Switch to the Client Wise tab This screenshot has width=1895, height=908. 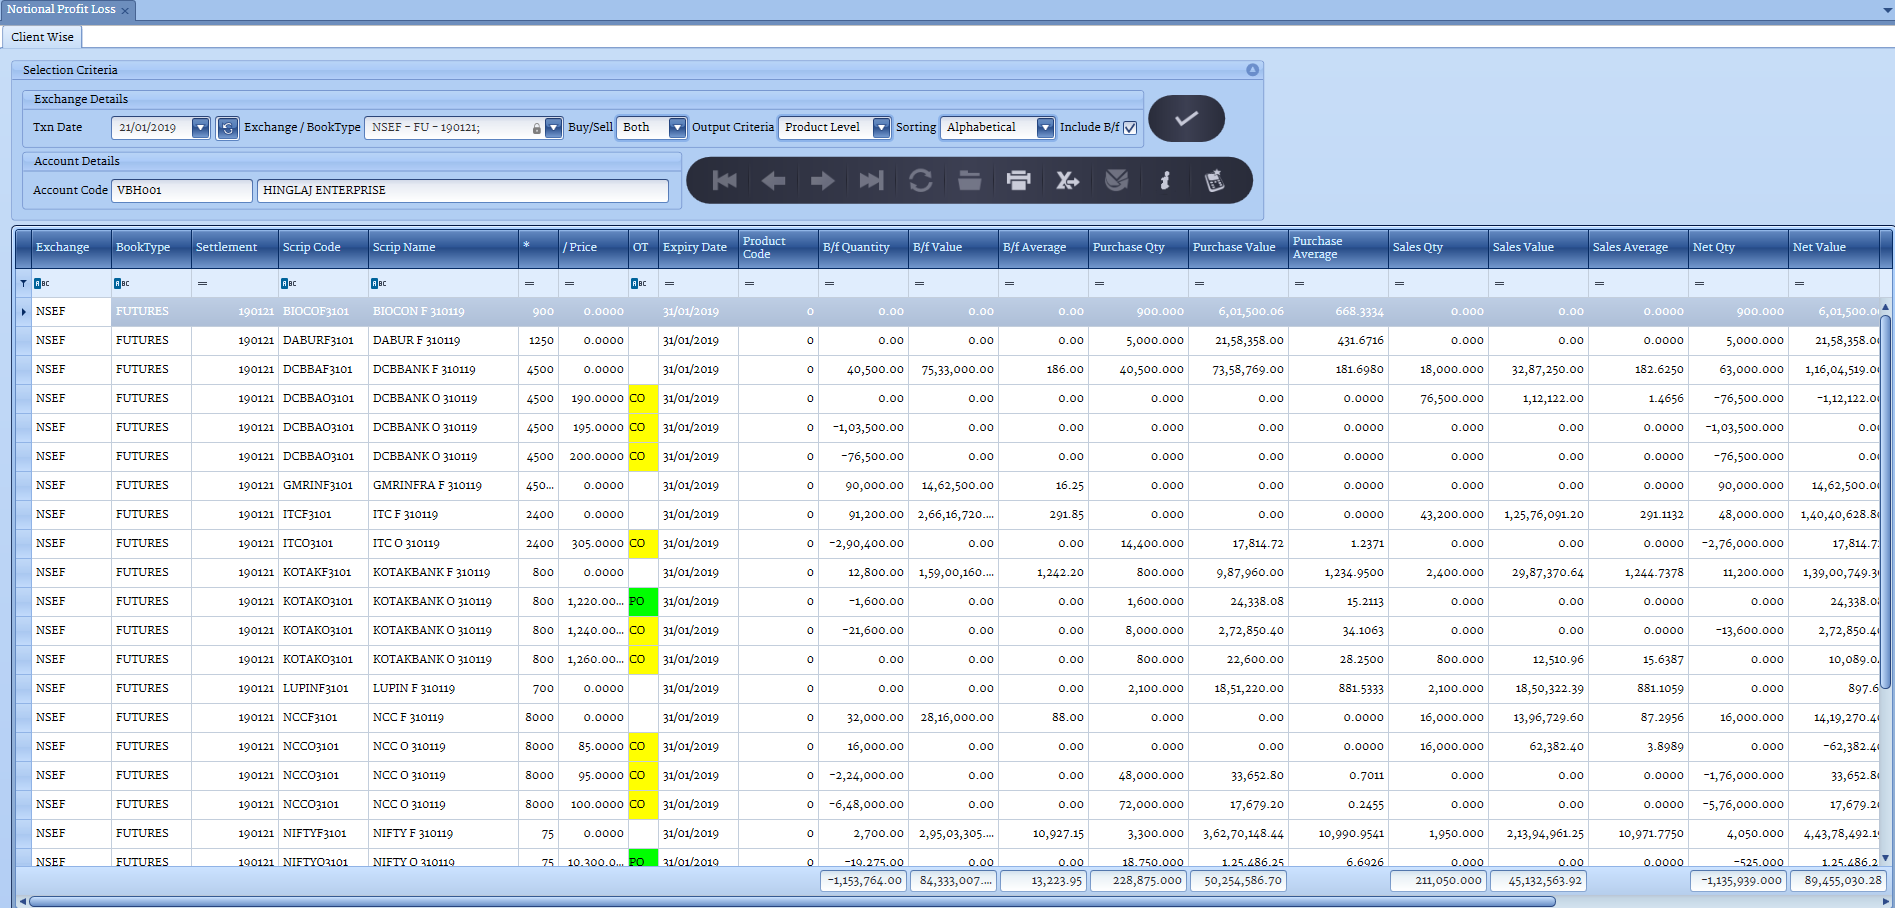point(43,37)
